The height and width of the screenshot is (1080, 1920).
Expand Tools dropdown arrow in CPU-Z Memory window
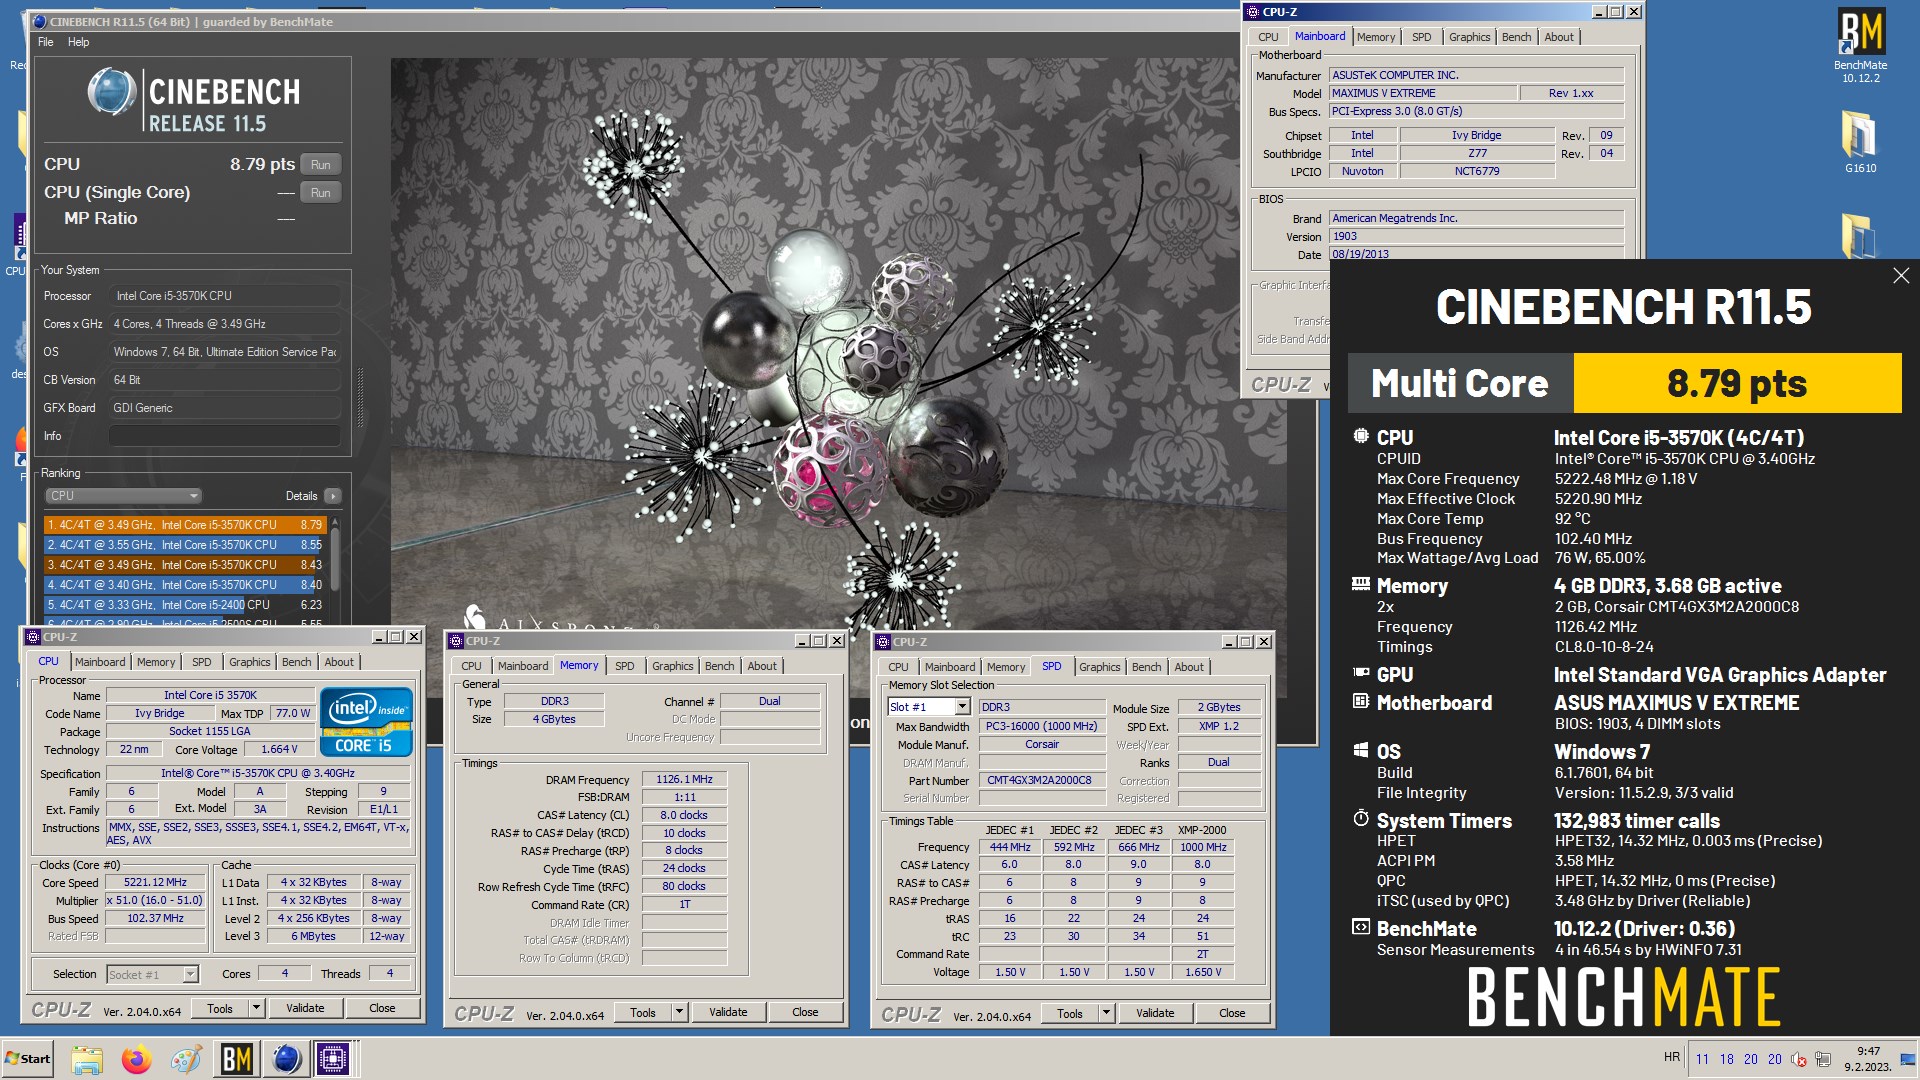point(680,1012)
